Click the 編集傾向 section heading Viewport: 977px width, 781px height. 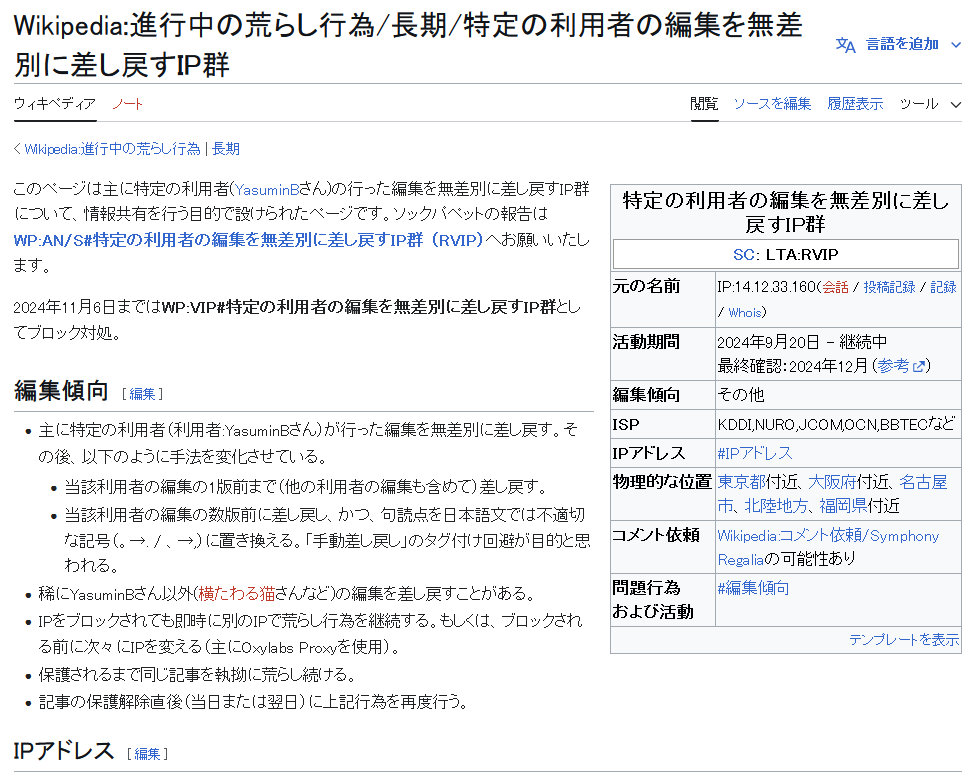[61, 391]
